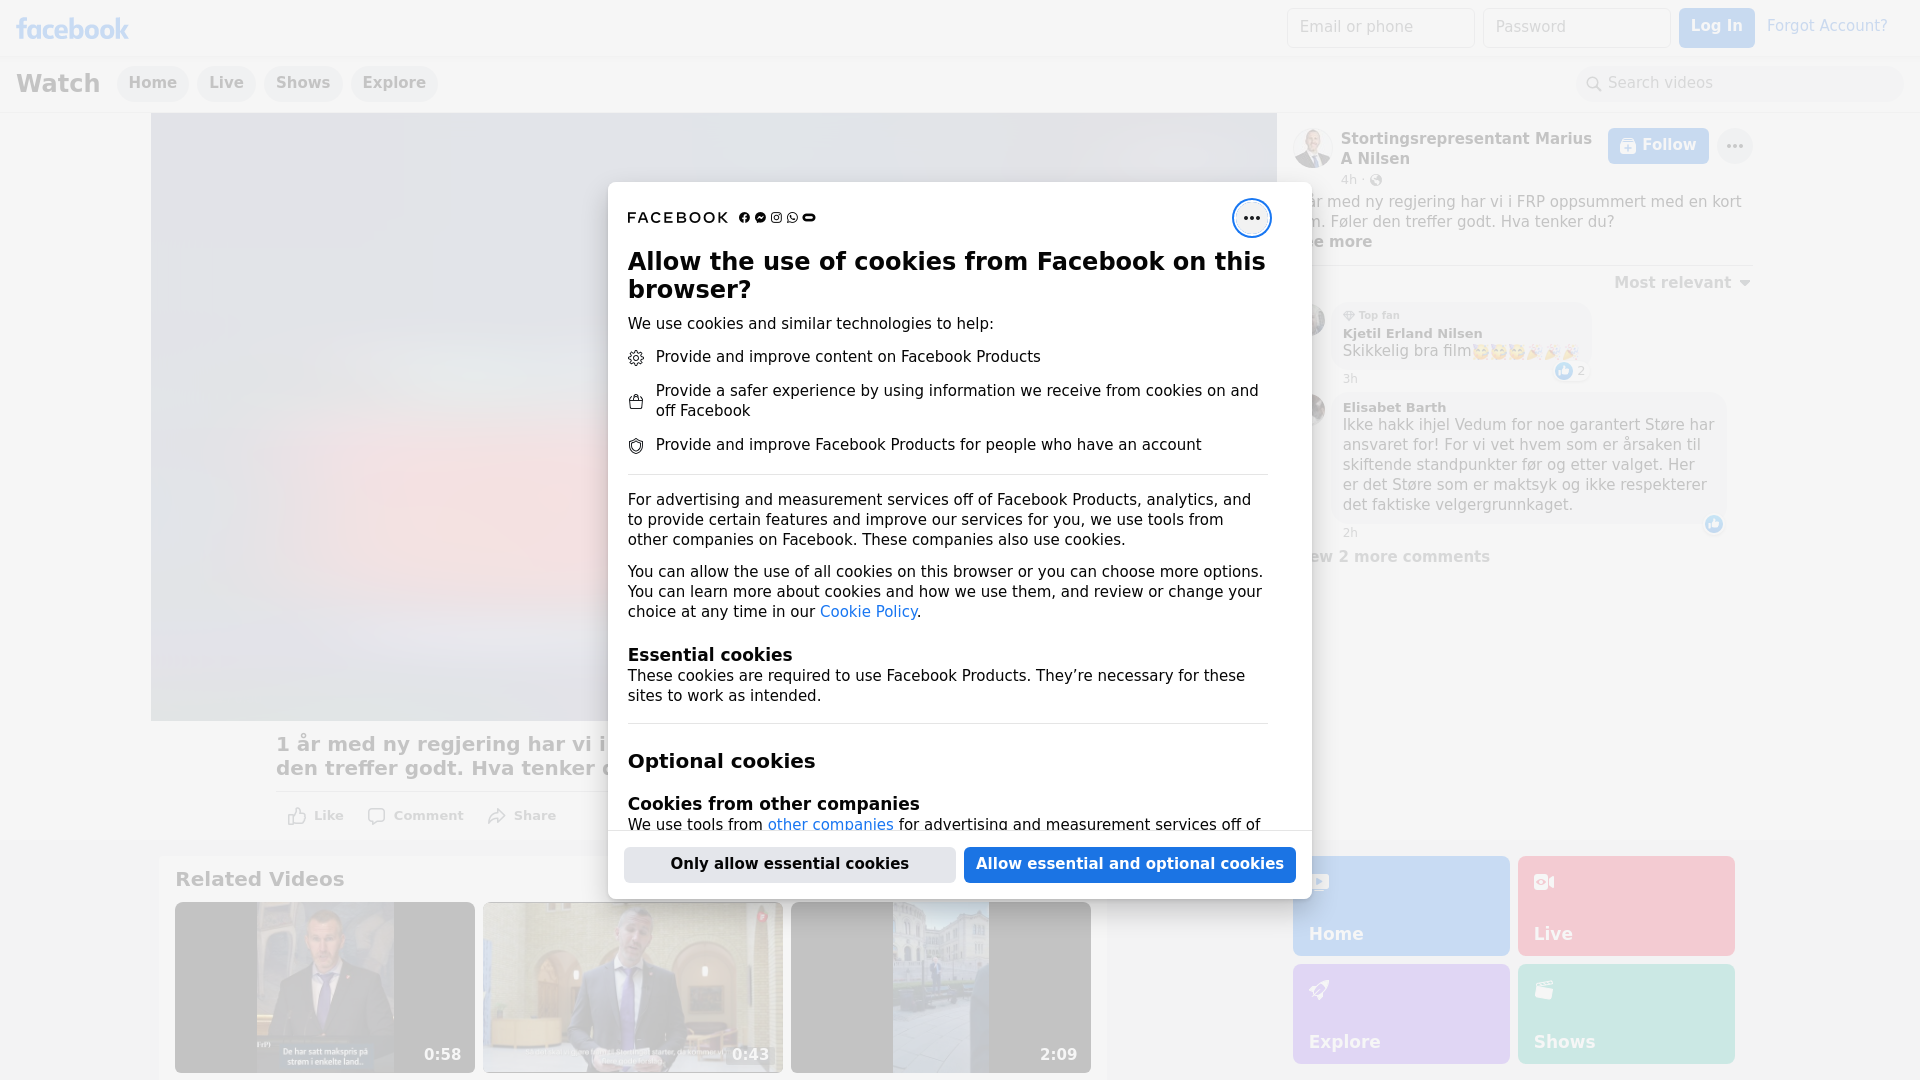Open the green Shows tile

pyautogui.click(x=1626, y=1014)
